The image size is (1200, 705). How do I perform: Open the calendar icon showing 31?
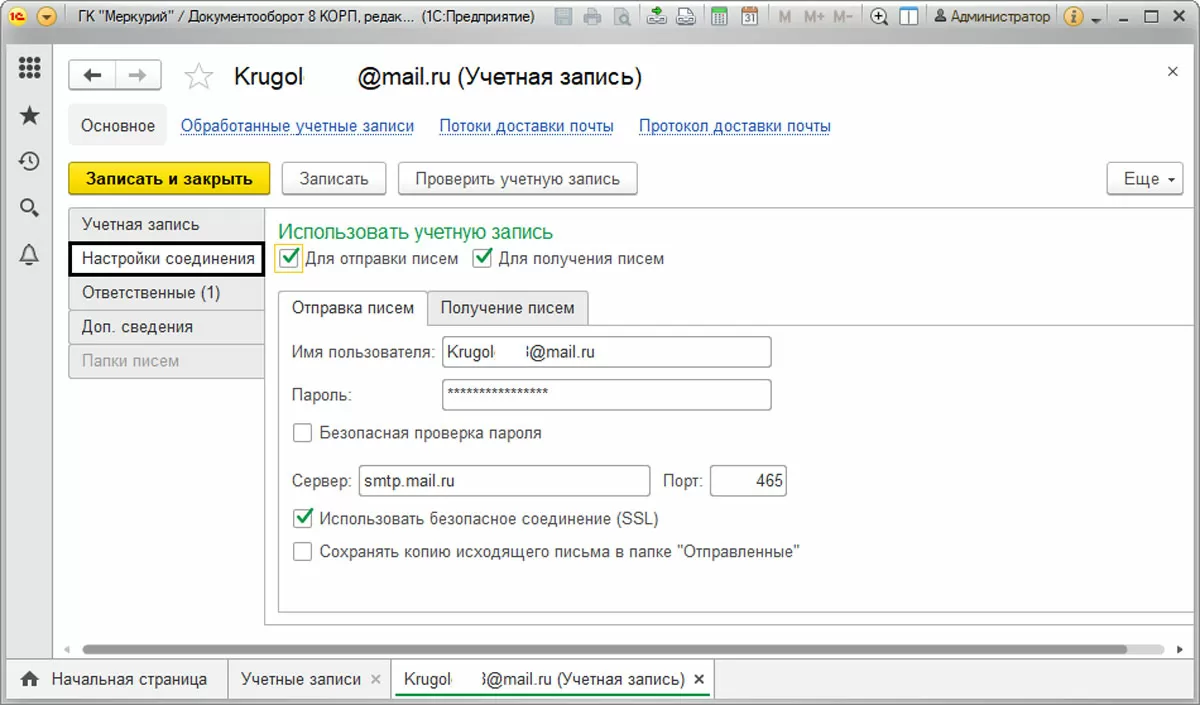click(749, 16)
